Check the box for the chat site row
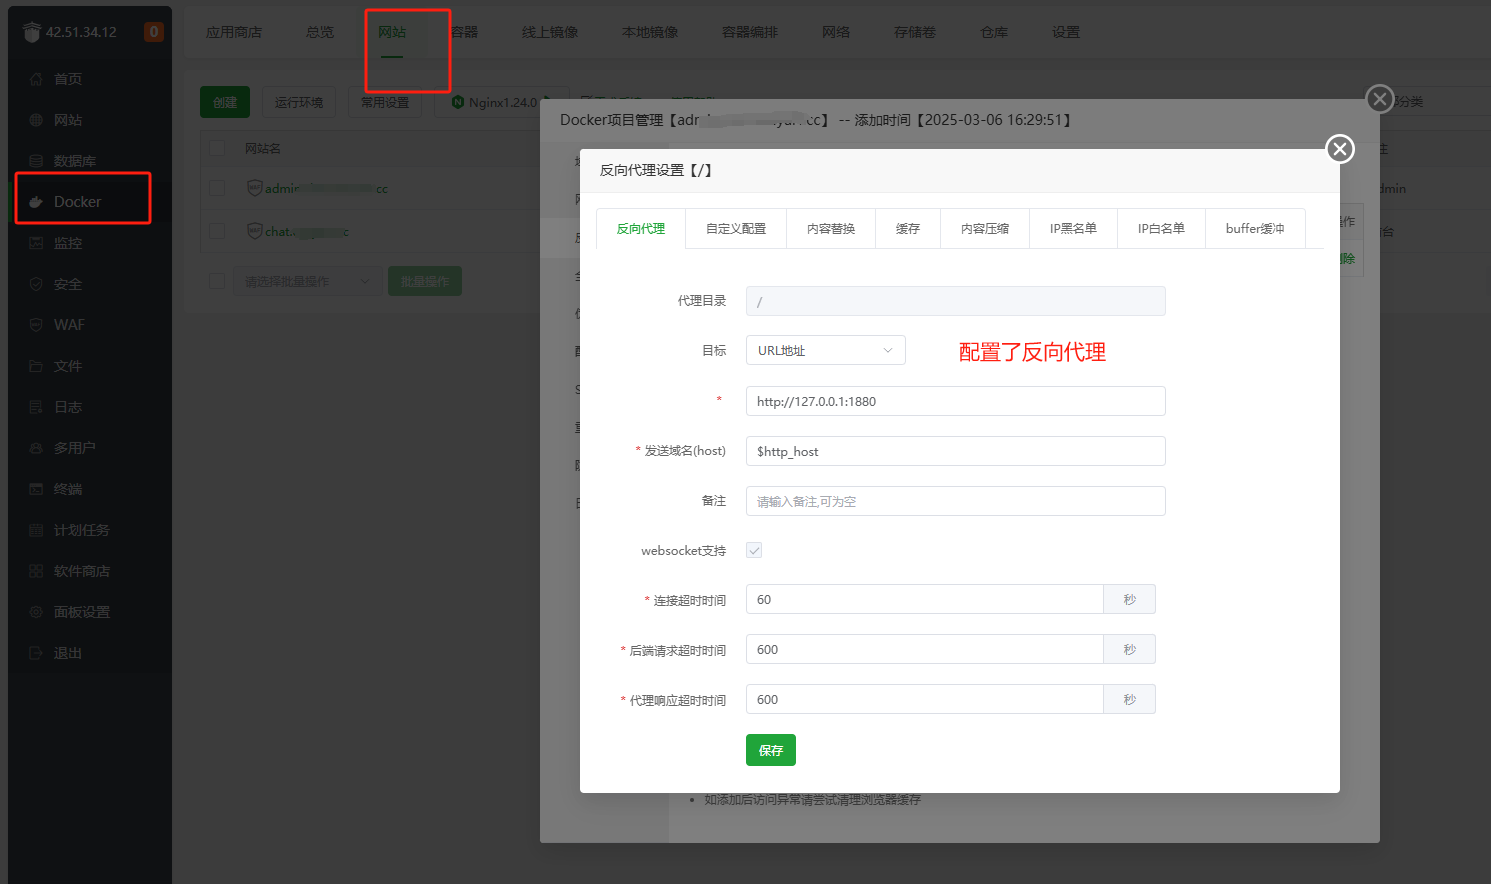The height and width of the screenshot is (884, 1491). (x=217, y=231)
